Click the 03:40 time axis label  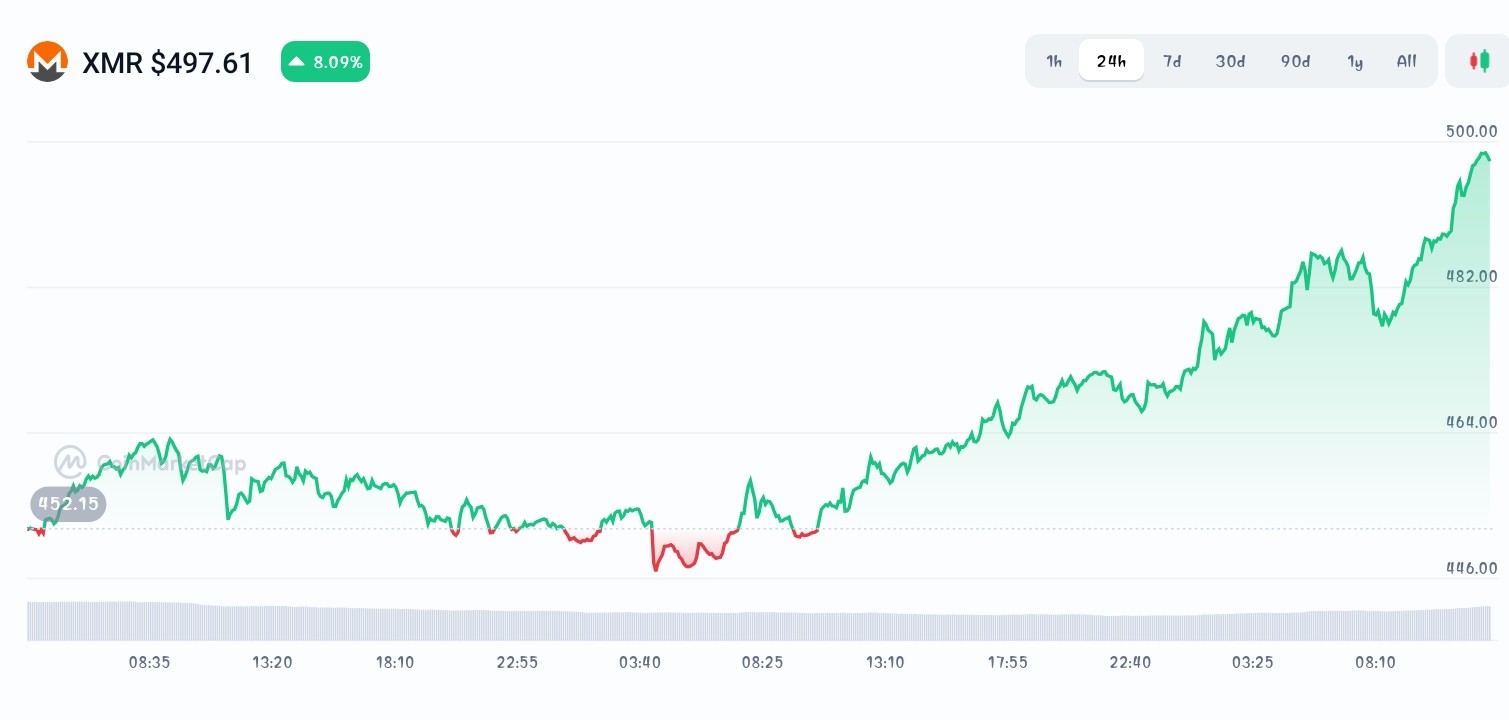[x=640, y=662]
